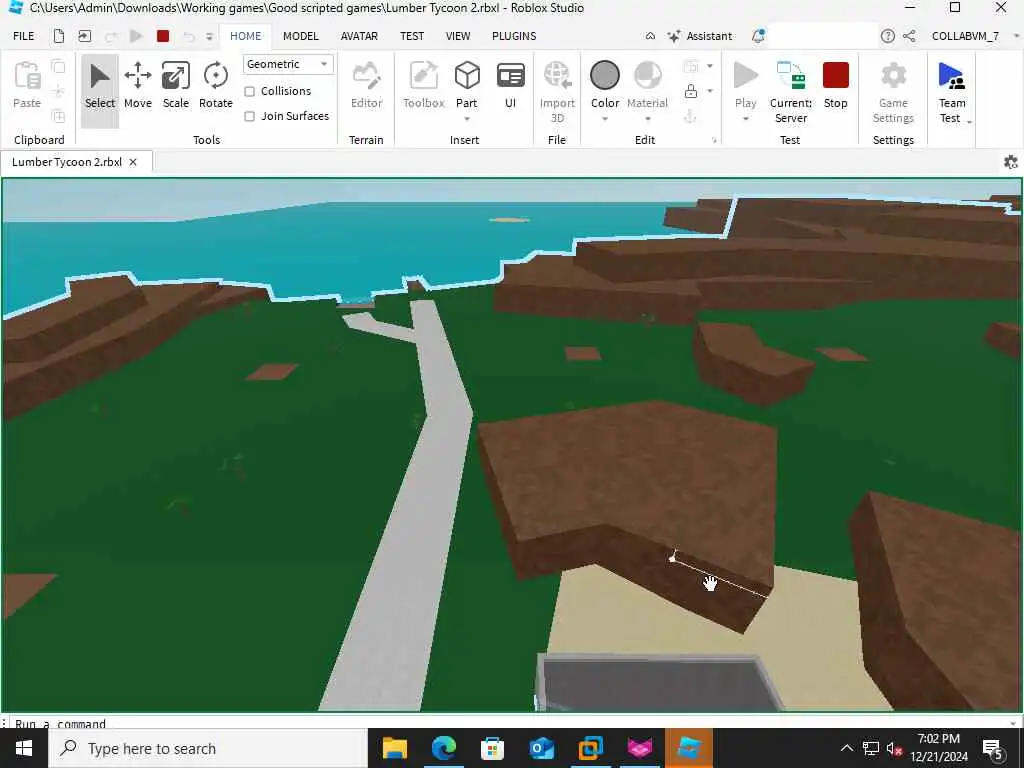Switch to the MODEL ribbon tab
This screenshot has height=768, width=1024.
coord(300,36)
